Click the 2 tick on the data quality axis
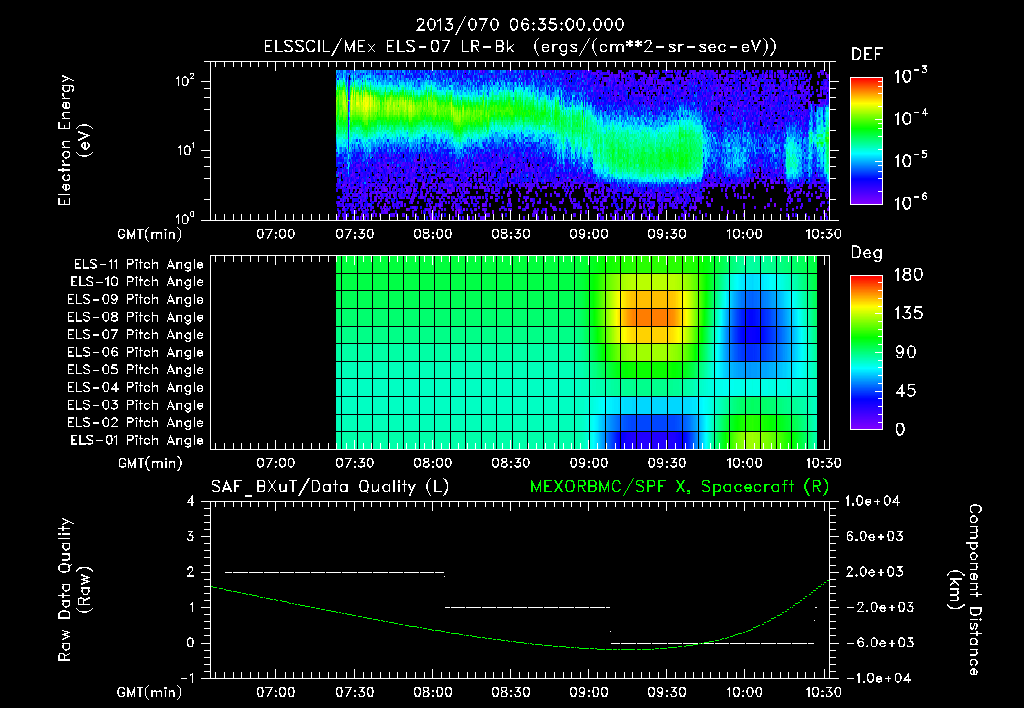The image size is (1024, 708). tap(191, 571)
